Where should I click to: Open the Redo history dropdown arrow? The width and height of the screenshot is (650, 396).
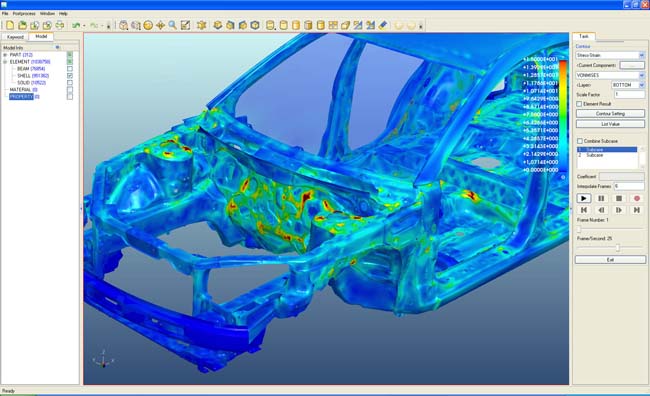click(x=102, y=26)
